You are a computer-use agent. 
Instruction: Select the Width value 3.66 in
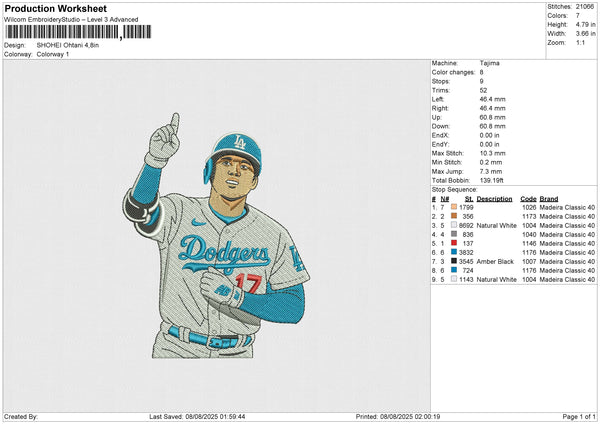585,34
